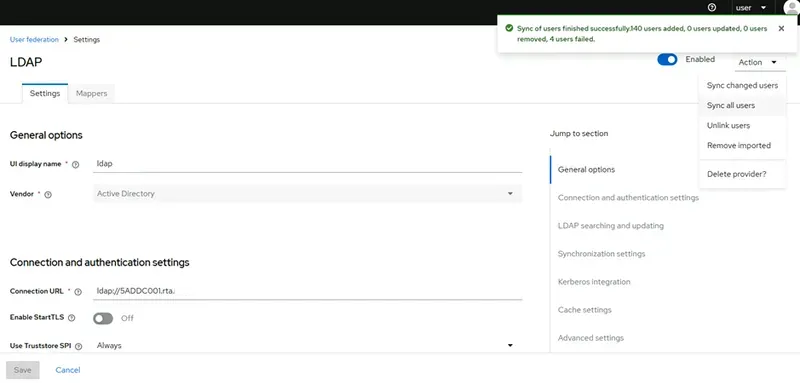Show help for Connection URL
800x383 pixels.
tap(78, 292)
